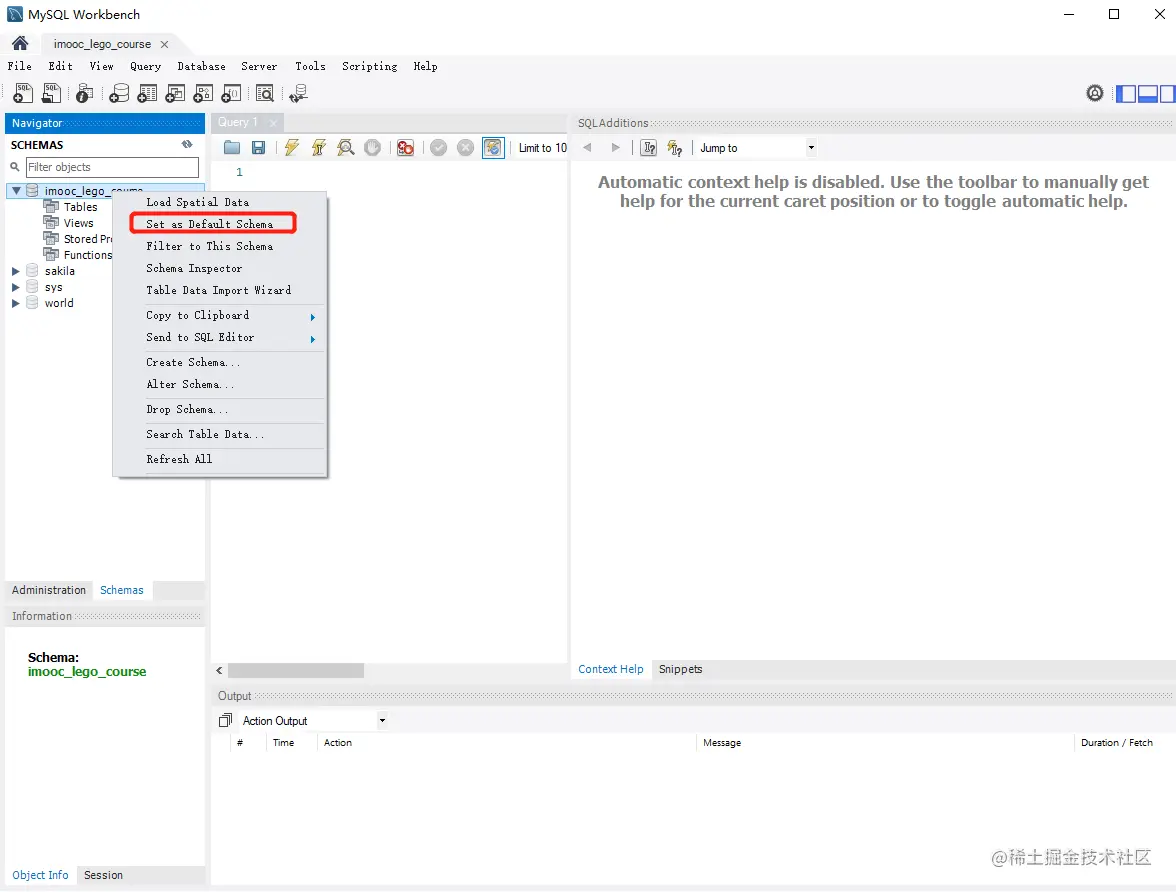Click the create new stored procedure icon
This screenshot has height=892, width=1176.
[203, 93]
